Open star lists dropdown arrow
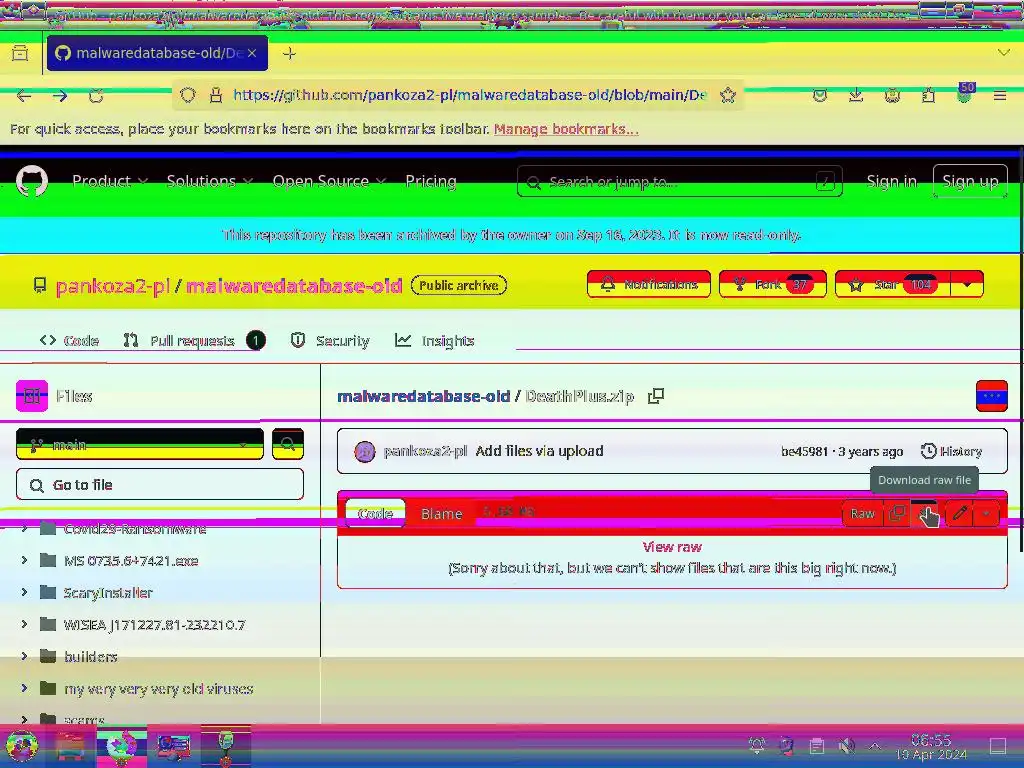Image resolution: width=1024 pixels, height=768 pixels. click(x=967, y=284)
